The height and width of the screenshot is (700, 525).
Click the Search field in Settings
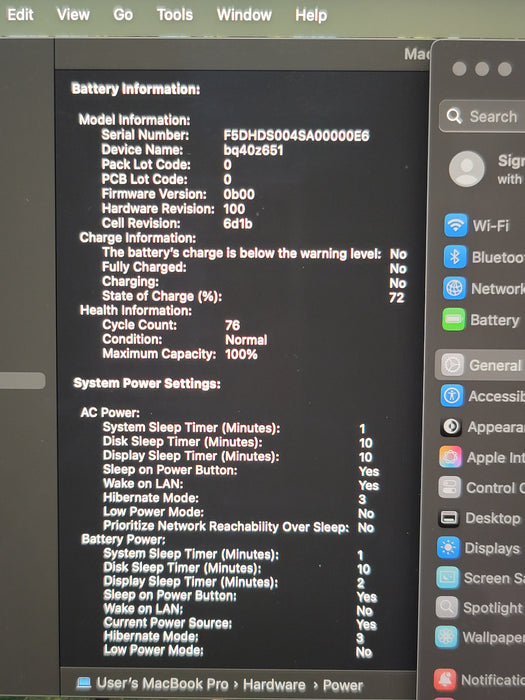tap(483, 117)
